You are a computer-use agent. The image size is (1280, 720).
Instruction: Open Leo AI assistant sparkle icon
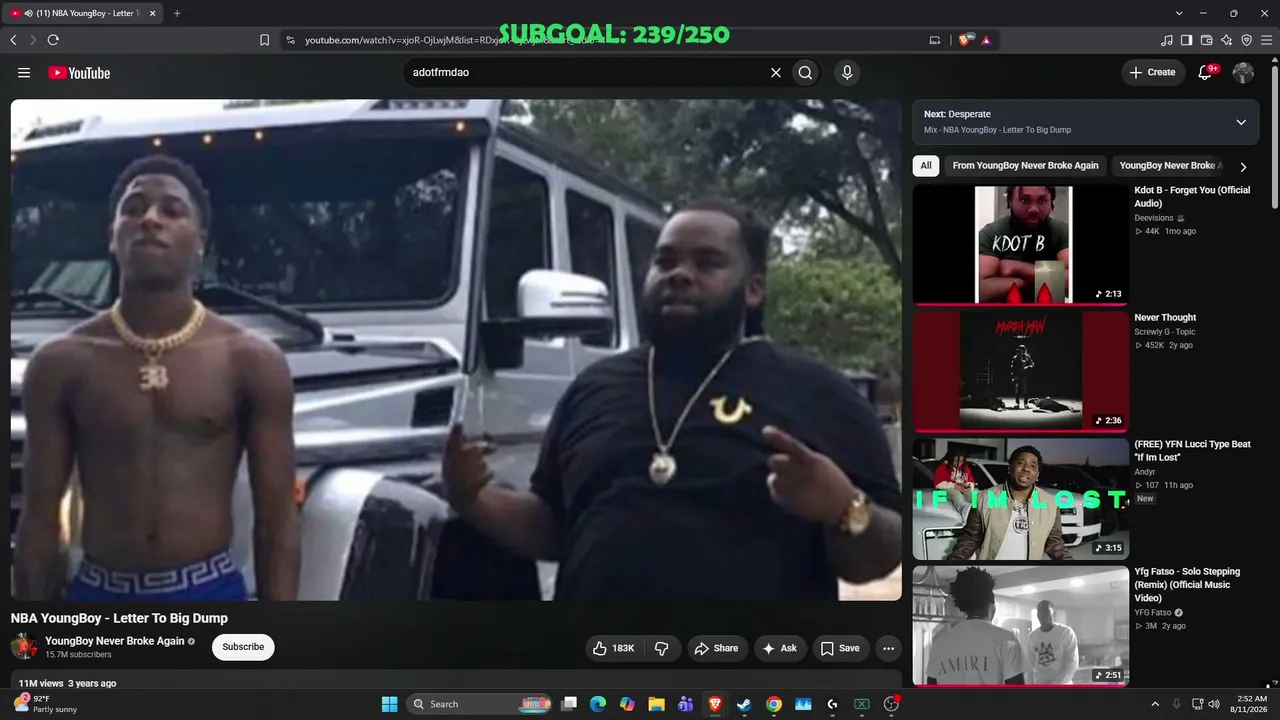[1227, 40]
